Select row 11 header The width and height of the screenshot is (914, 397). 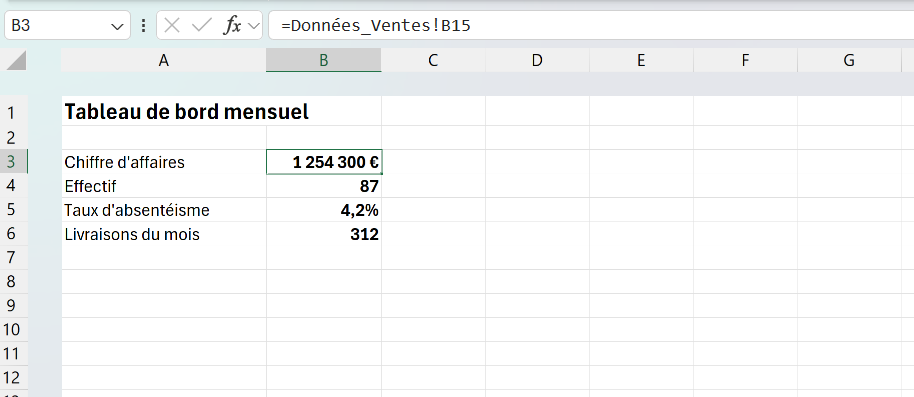(13, 354)
